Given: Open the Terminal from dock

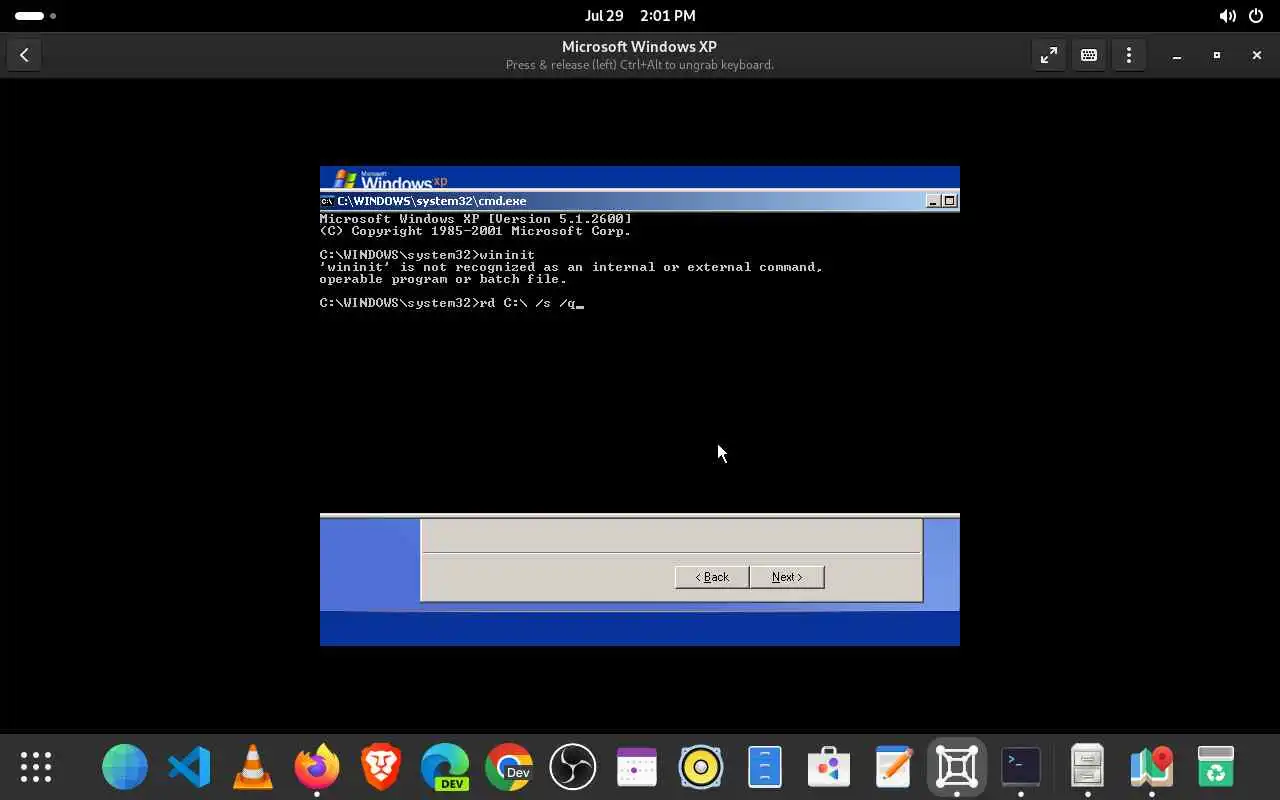Looking at the screenshot, I should pos(1021,767).
